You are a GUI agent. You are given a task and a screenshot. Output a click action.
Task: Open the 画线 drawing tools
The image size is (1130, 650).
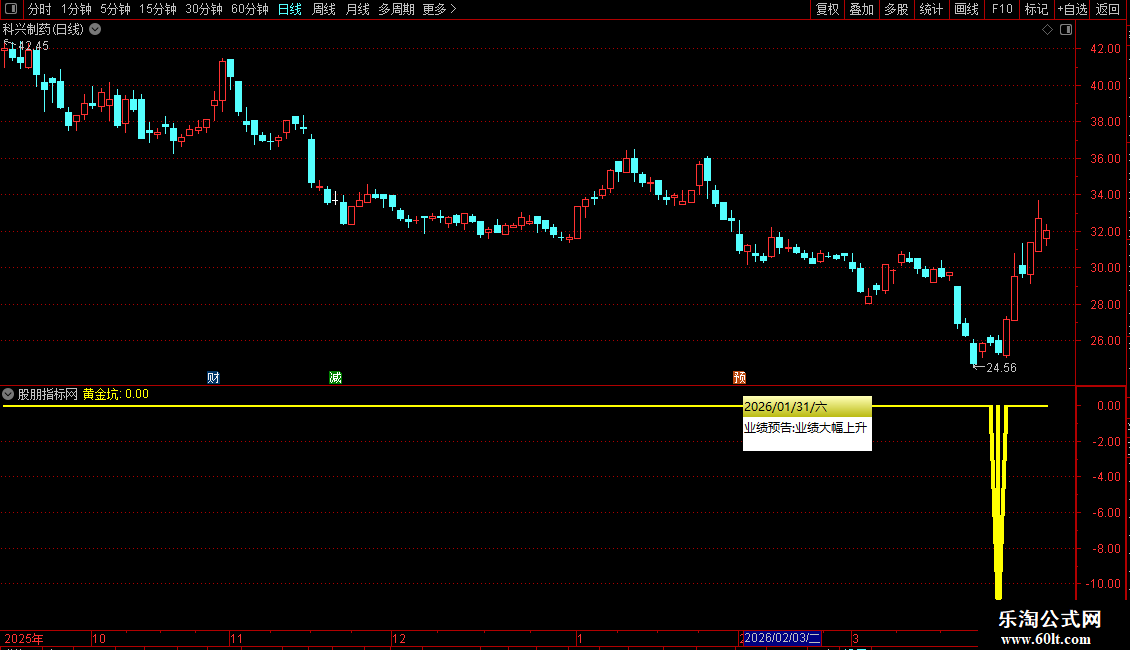coord(966,9)
